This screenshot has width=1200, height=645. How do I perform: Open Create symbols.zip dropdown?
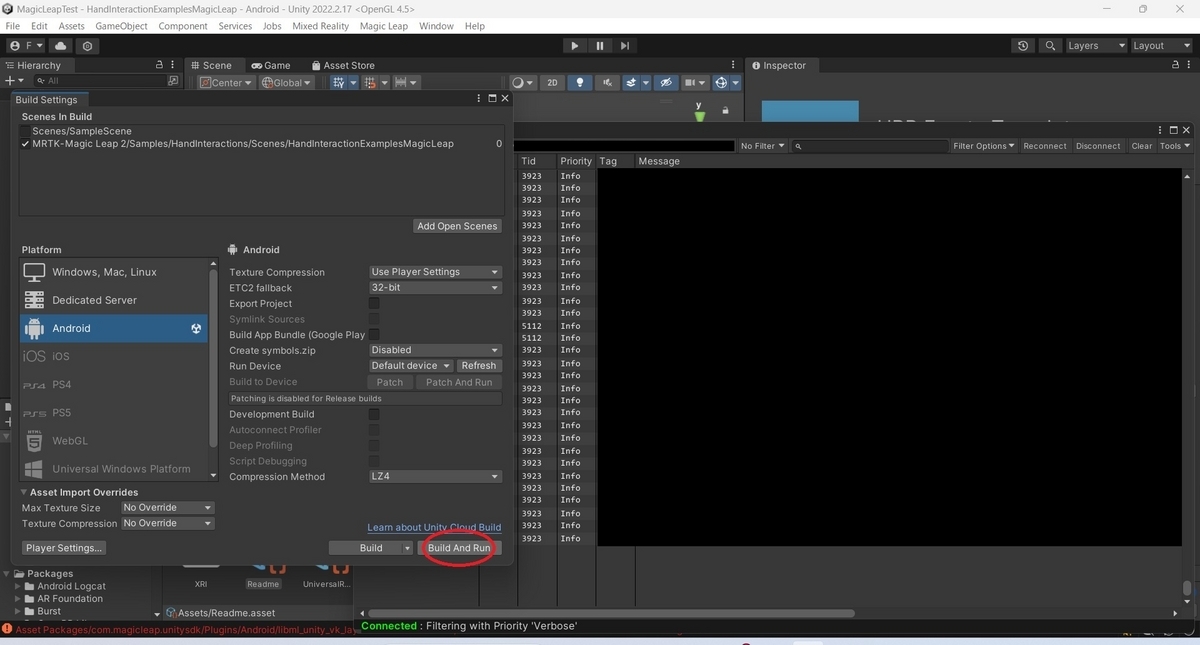(435, 350)
